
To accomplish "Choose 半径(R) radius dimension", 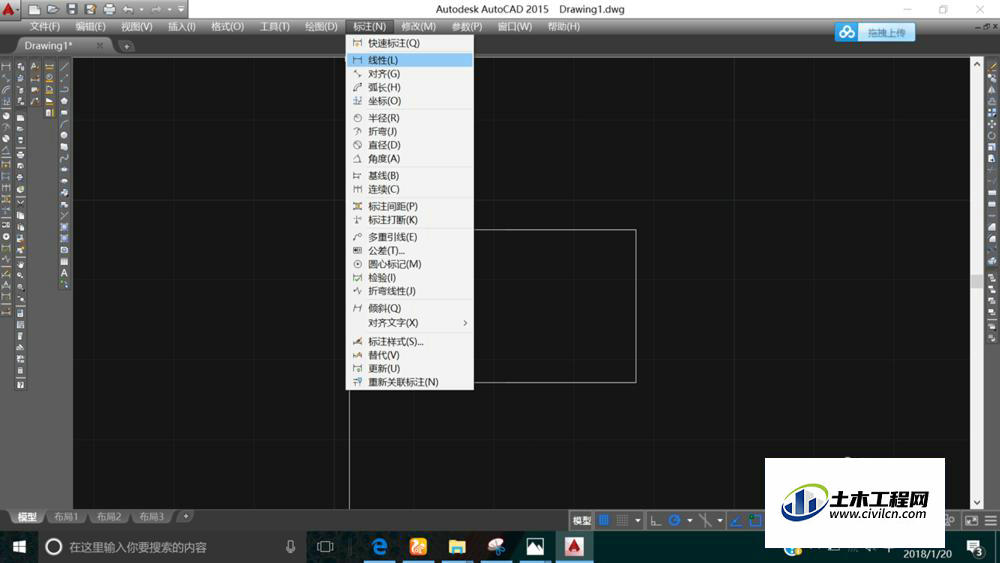I will click(x=409, y=118).
